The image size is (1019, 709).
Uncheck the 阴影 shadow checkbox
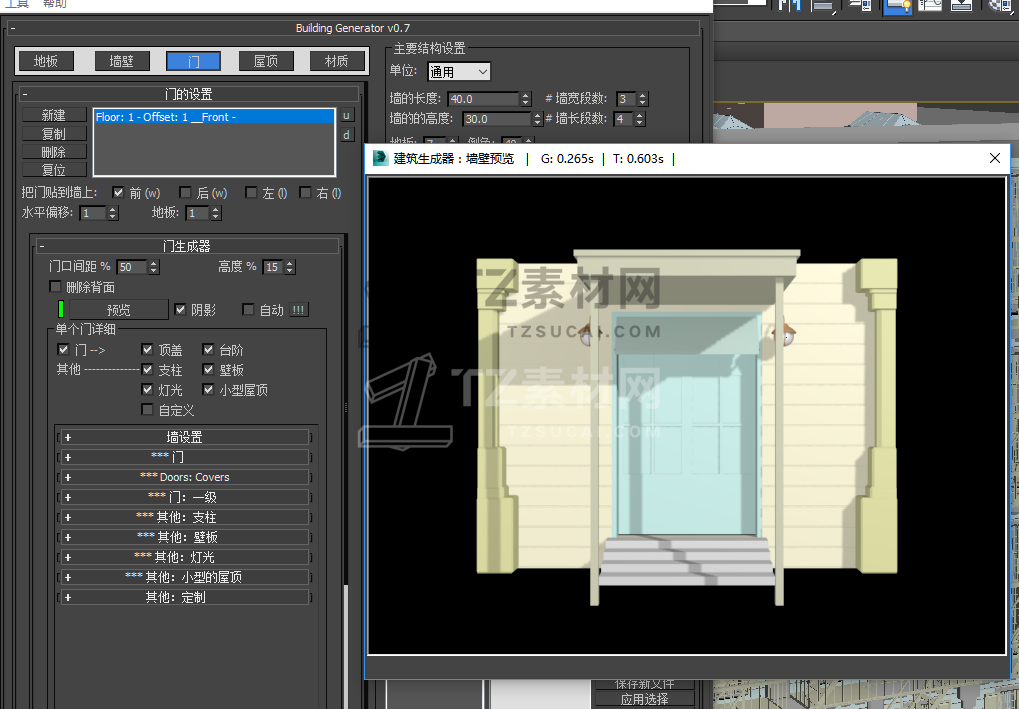coord(181,310)
